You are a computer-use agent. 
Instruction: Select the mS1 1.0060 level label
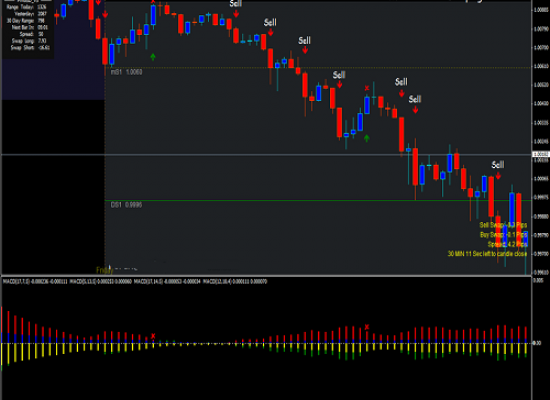pyautogui.click(x=127, y=72)
